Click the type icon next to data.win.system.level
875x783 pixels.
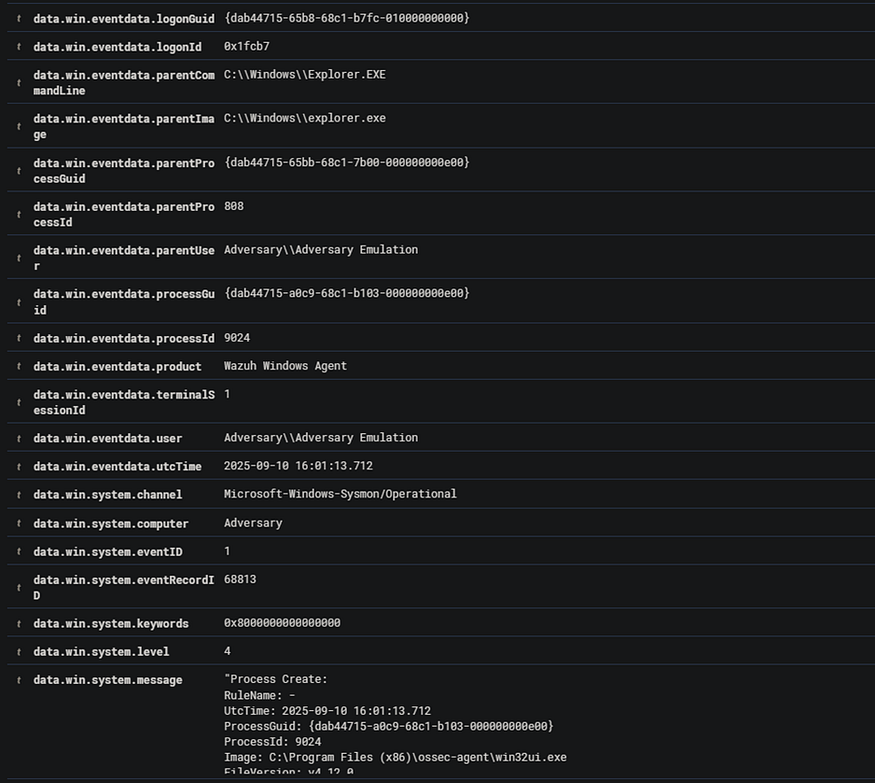click(19, 651)
